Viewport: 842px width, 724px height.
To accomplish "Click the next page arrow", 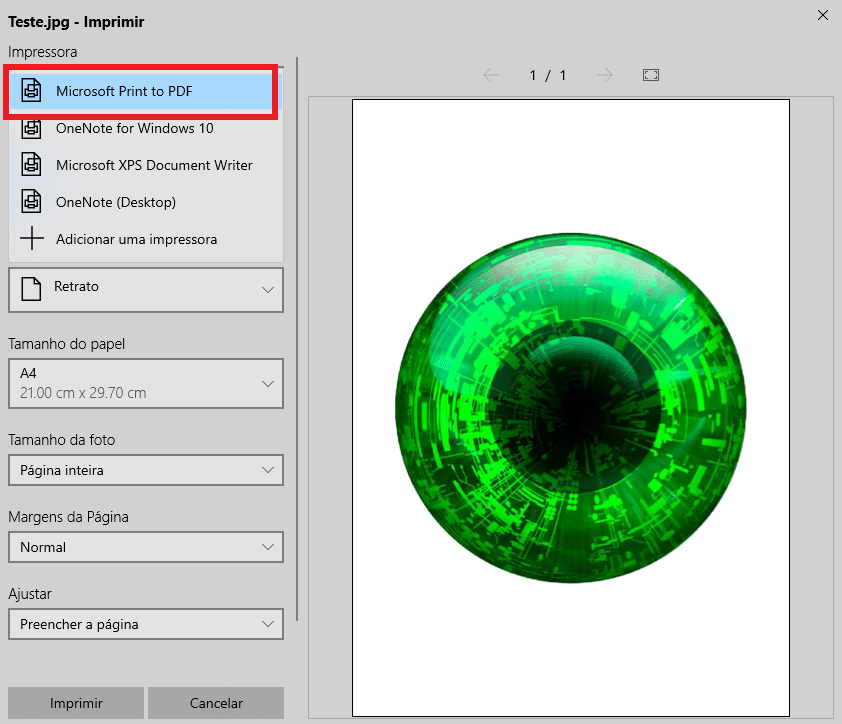I will (x=605, y=74).
